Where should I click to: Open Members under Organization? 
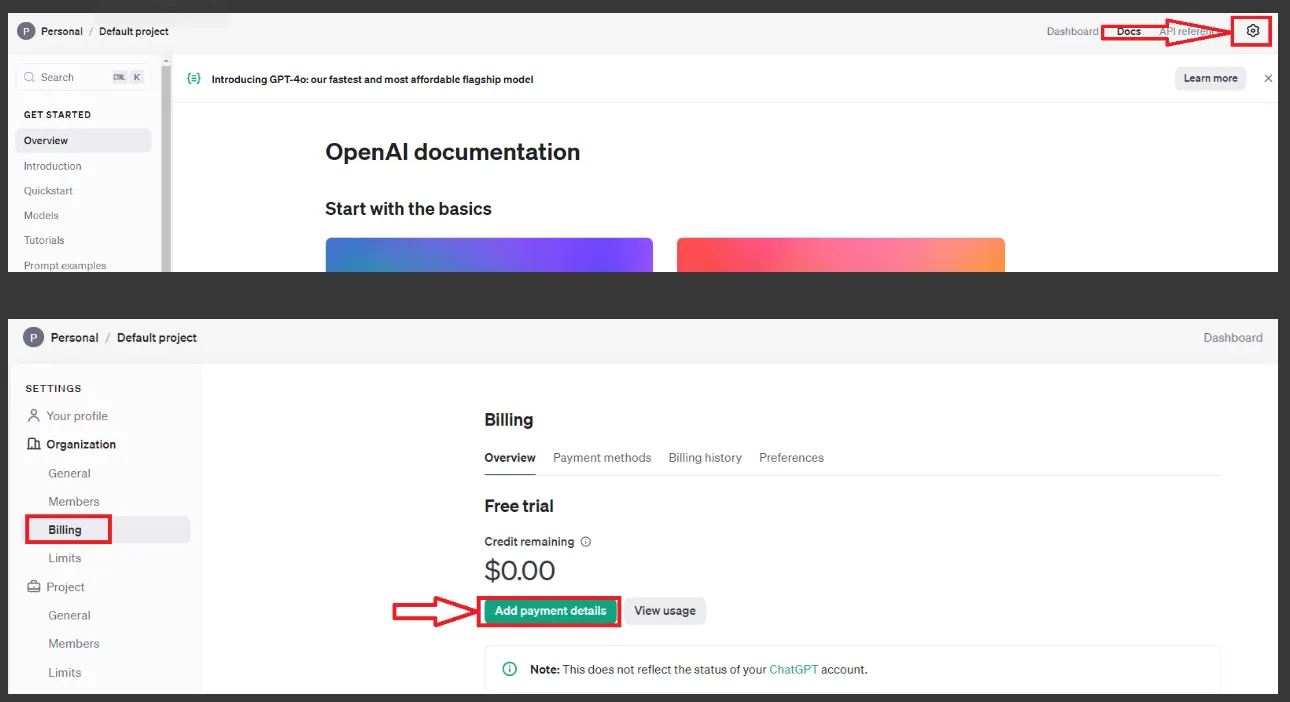(x=74, y=501)
